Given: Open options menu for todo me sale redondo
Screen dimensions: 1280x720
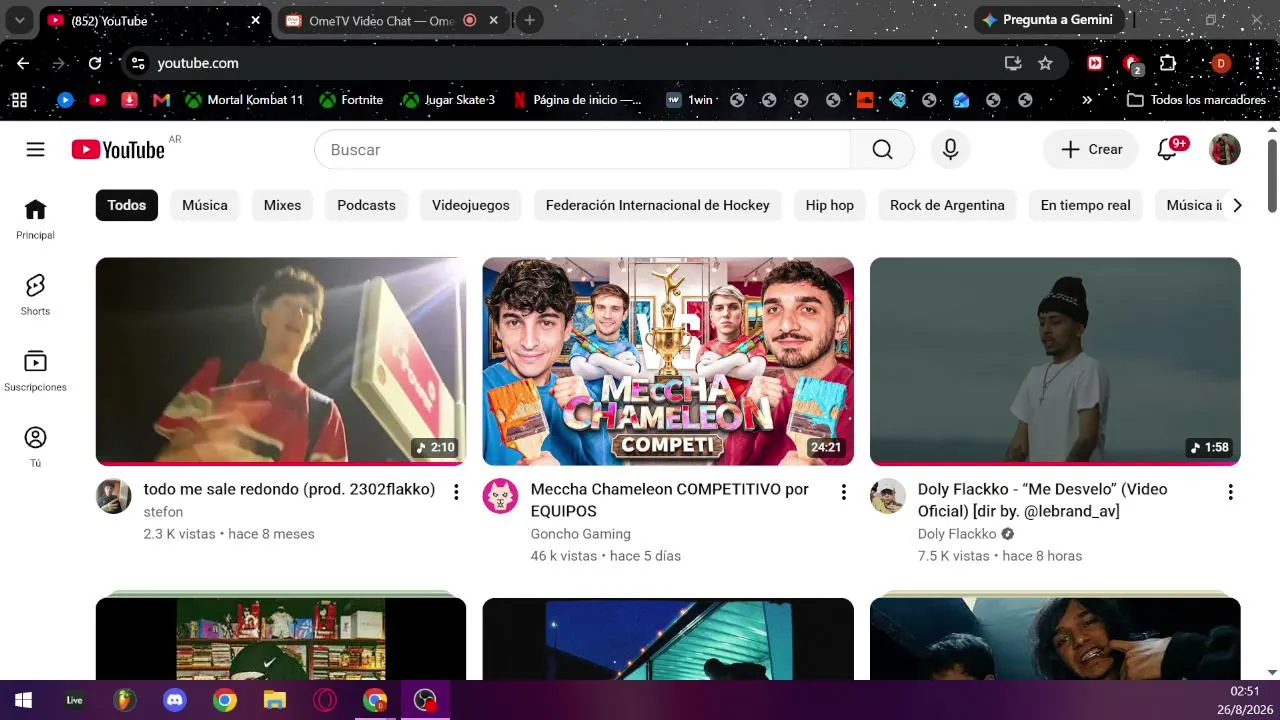Looking at the screenshot, I should point(456,492).
